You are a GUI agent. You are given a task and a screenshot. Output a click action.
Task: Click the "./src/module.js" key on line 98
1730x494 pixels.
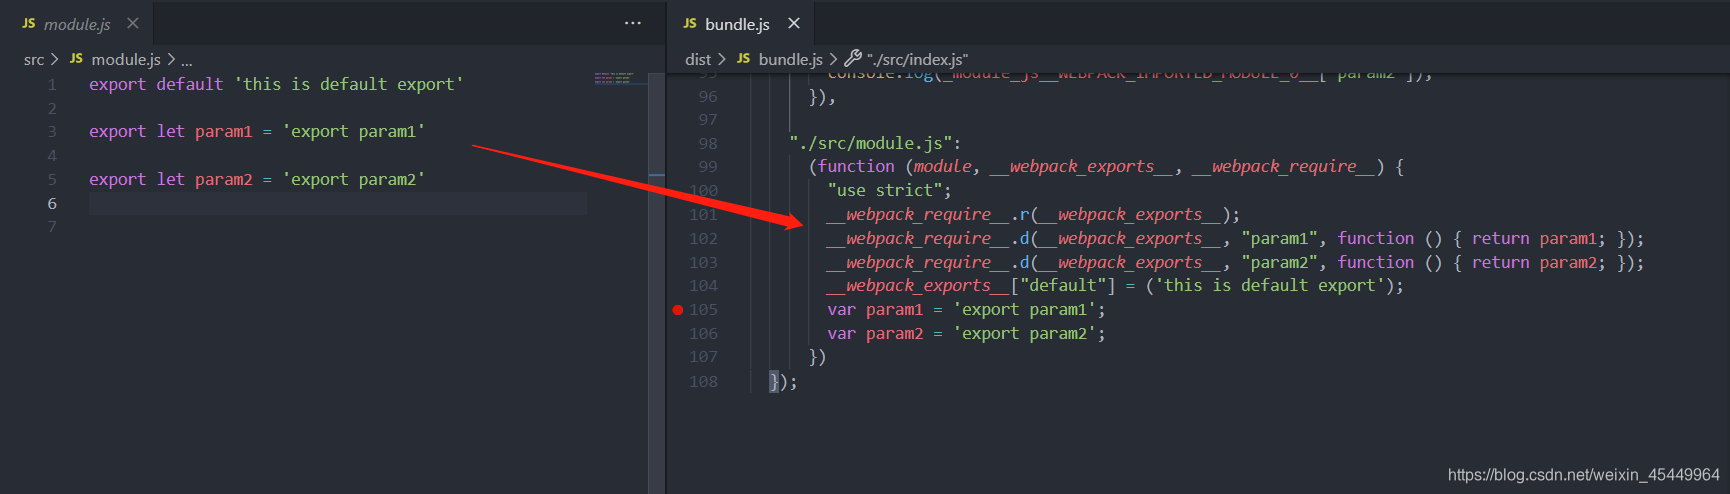[871, 143]
